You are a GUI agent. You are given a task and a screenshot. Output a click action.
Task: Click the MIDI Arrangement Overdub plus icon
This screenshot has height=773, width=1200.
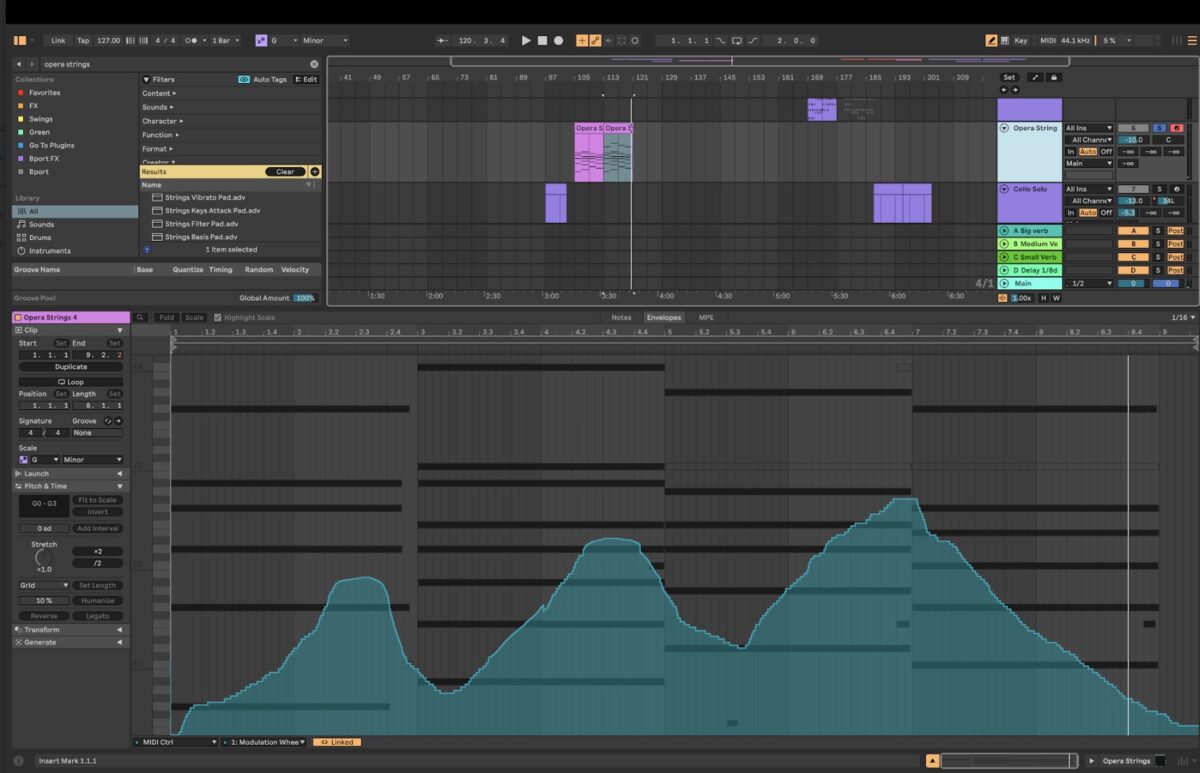point(582,41)
